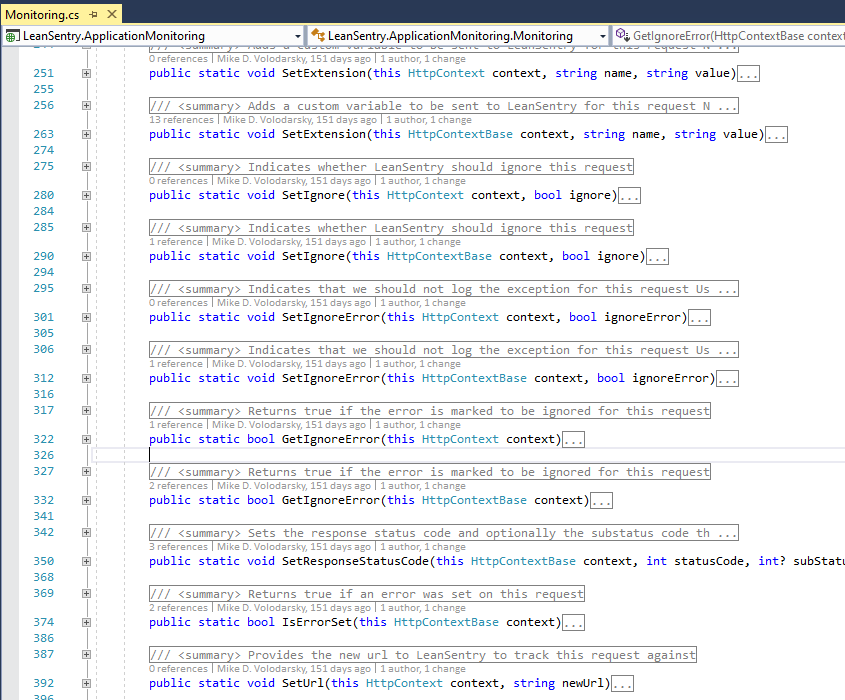Click the collapsed summary 'Returns true if an error was set'

(x=366, y=594)
